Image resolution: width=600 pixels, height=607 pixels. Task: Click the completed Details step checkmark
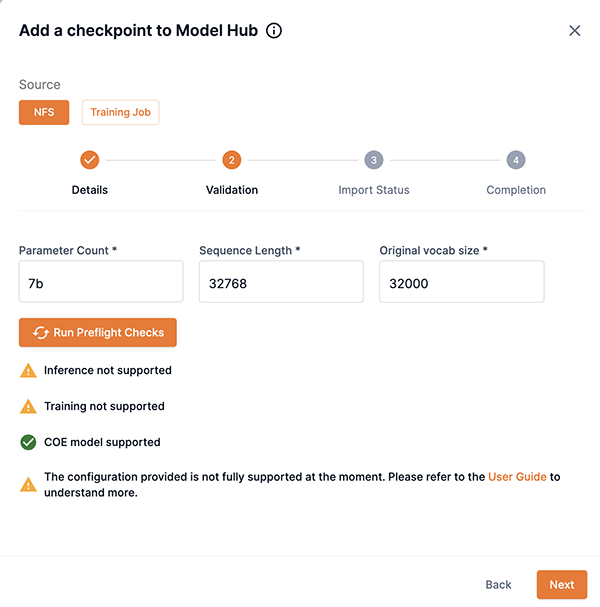(89, 160)
